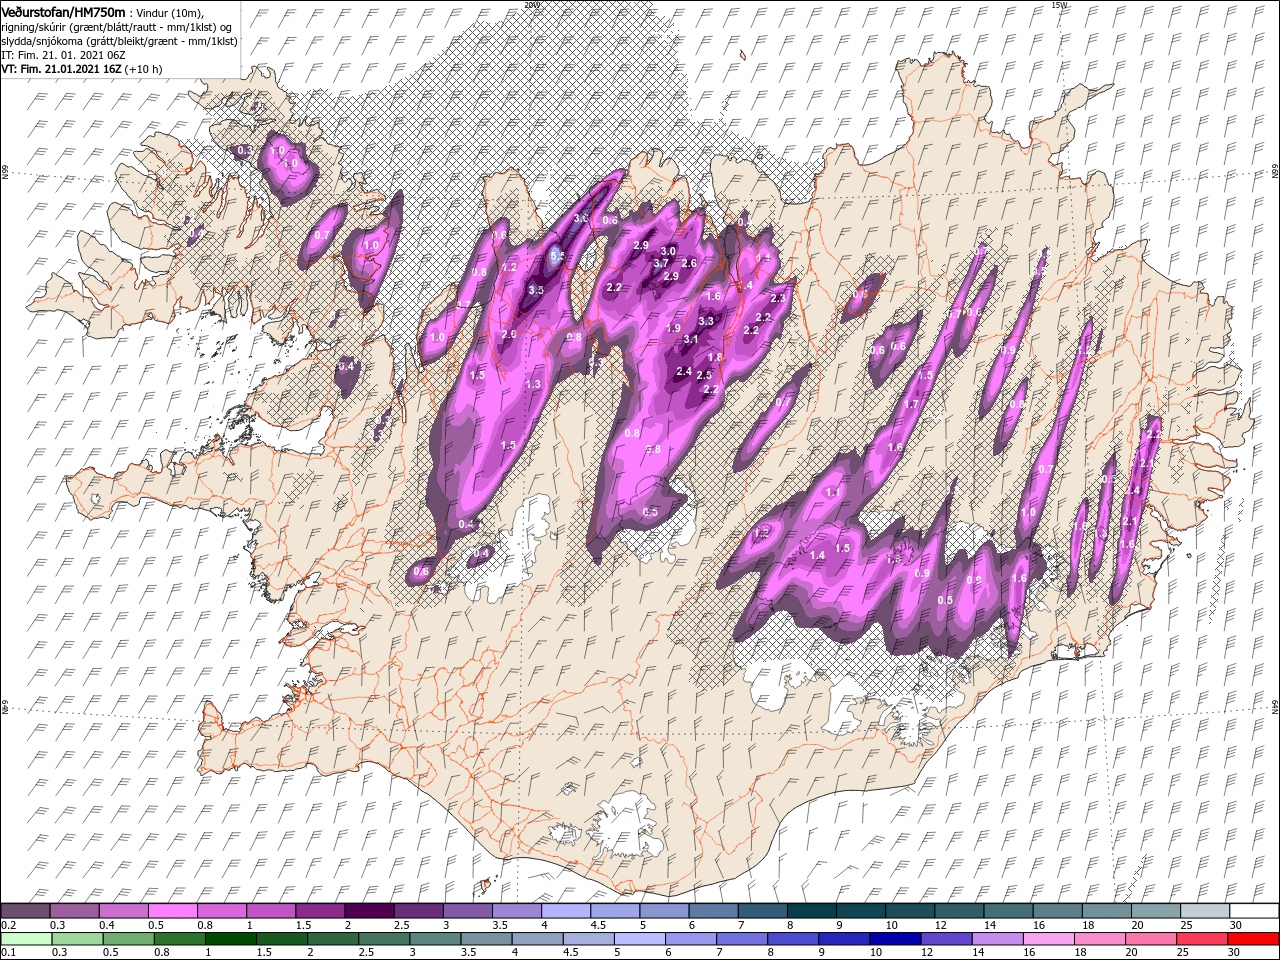Image resolution: width=1280 pixels, height=960 pixels.
Task: Click the dark green lower swatch between 1 and 1.5
Action: coord(231,939)
